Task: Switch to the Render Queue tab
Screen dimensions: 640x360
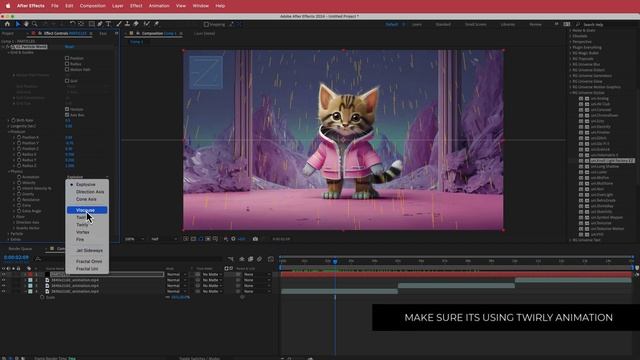Action: (x=20, y=249)
